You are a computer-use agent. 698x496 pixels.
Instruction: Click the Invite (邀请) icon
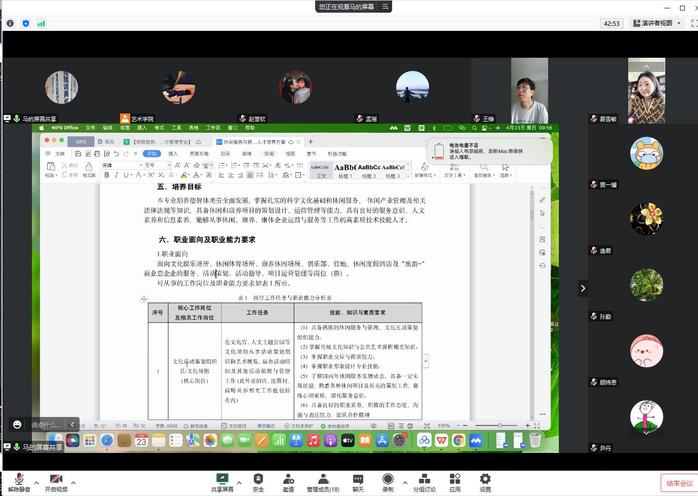pos(288,480)
